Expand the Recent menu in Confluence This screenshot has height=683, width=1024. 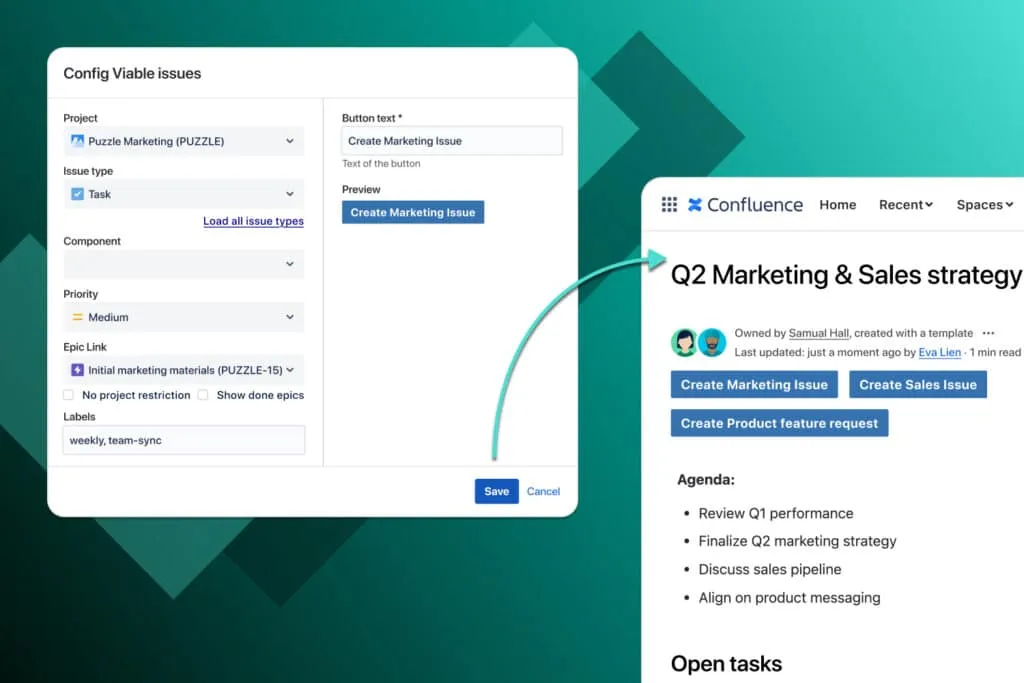pos(906,204)
